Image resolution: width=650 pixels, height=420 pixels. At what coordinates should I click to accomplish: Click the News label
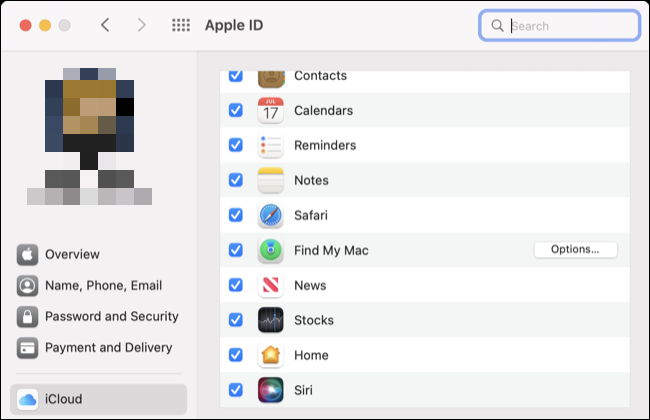pyautogui.click(x=310, y=285)
